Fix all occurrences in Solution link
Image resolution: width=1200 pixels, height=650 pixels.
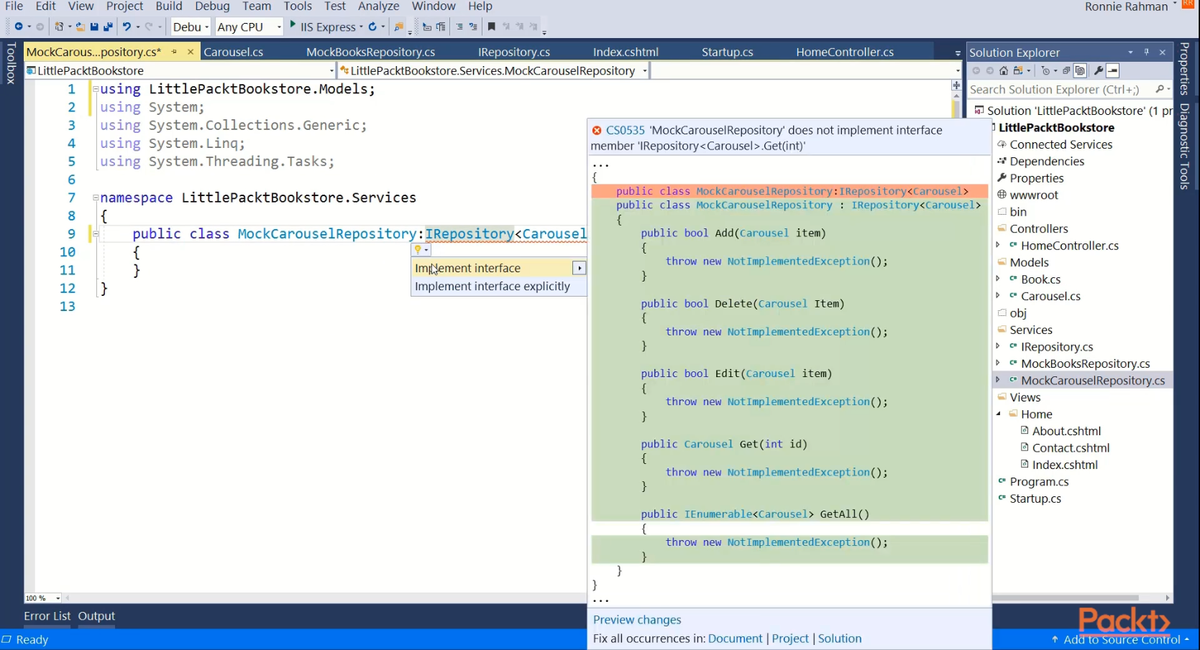840,638
